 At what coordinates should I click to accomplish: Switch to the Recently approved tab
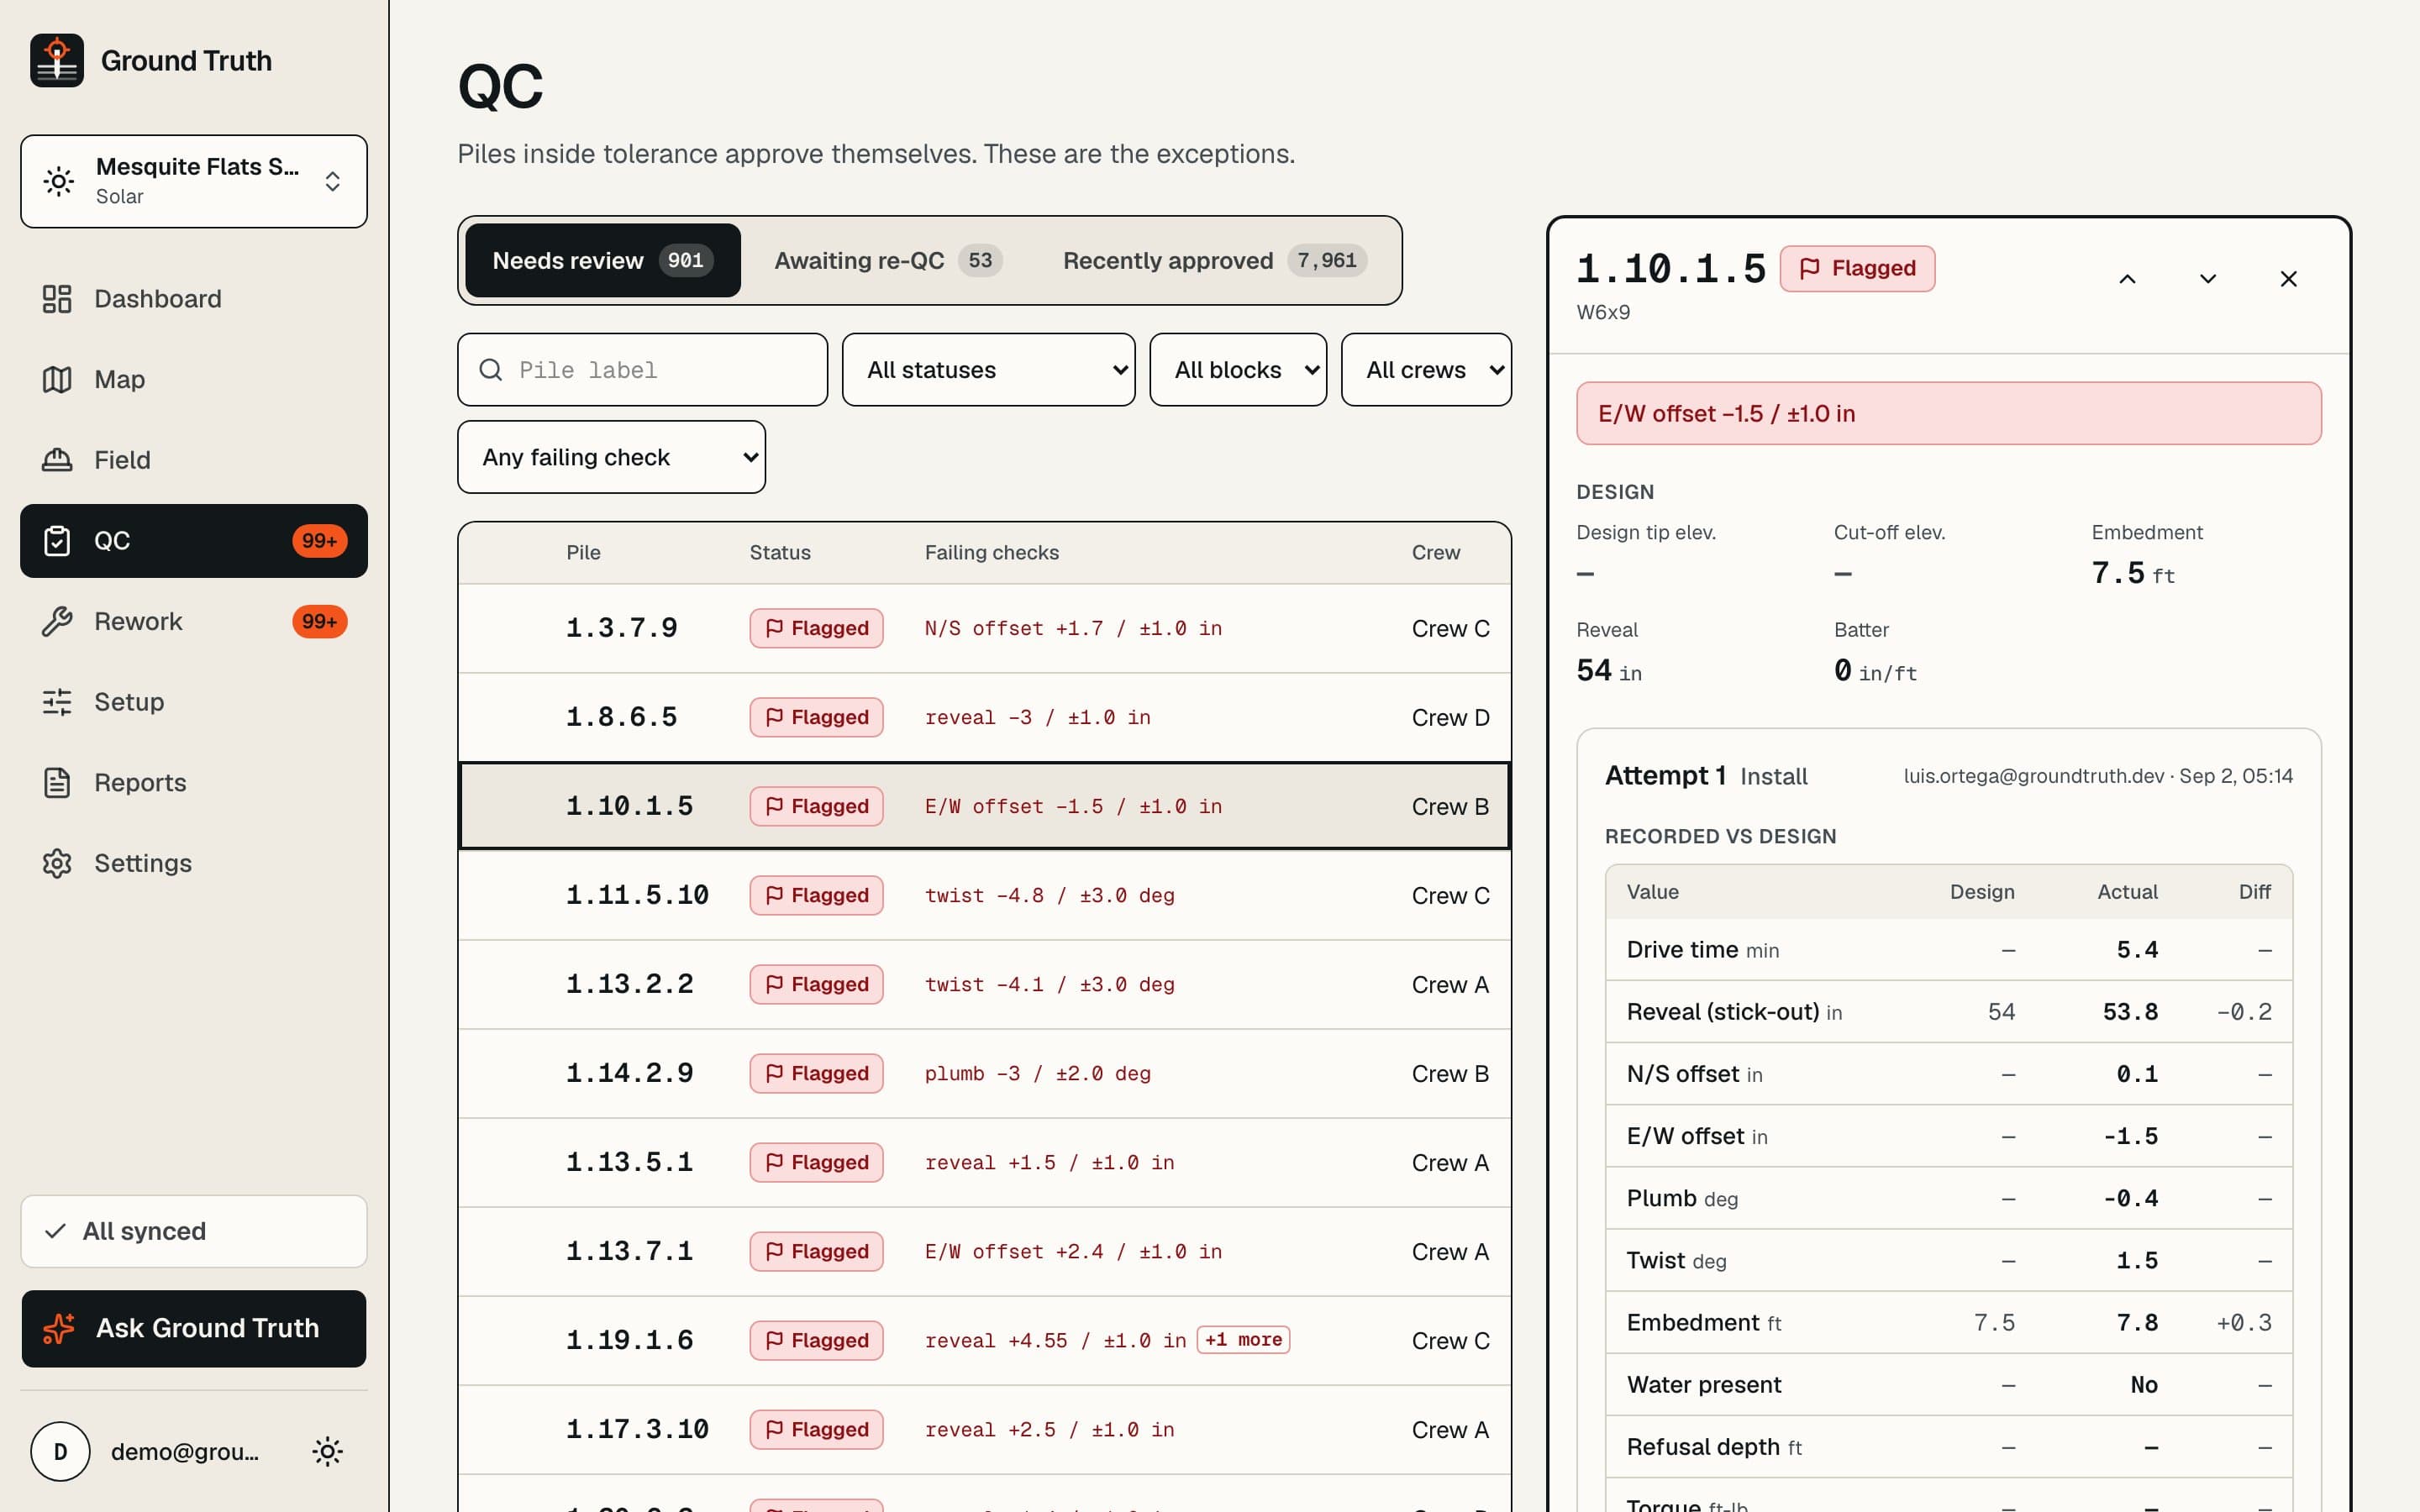[x=1214, y=260]
